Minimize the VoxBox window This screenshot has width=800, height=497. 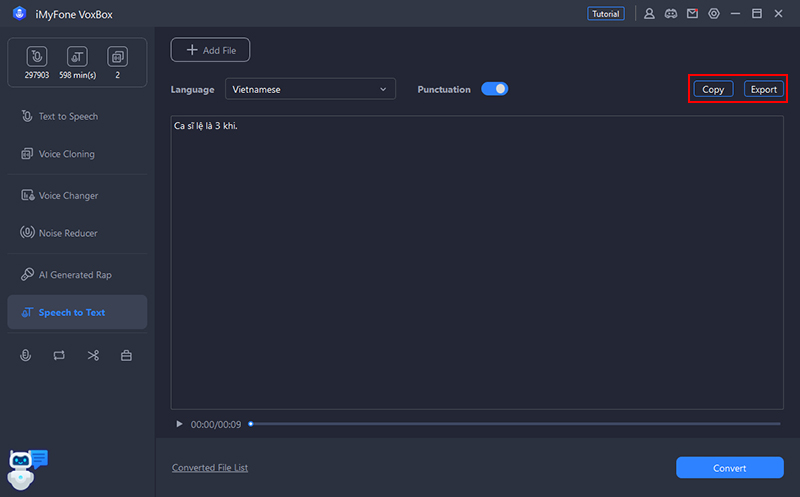click(735, 14)
